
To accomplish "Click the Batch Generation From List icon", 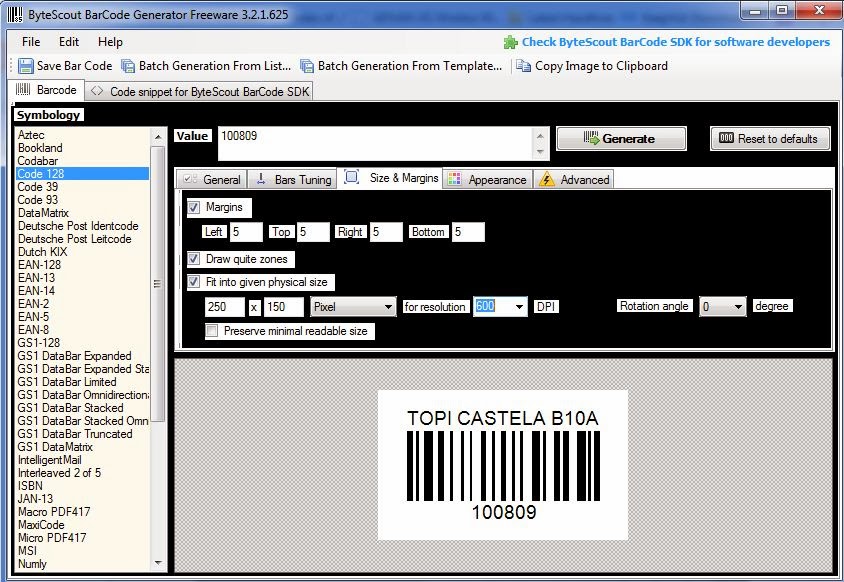I will click(128, 66).
